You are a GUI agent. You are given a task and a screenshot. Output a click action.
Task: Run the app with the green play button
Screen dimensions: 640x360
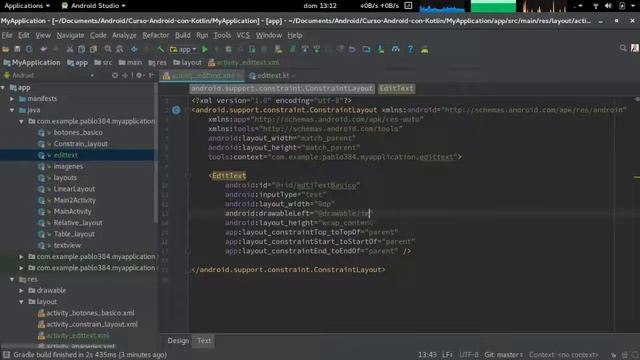click(205, 49)
